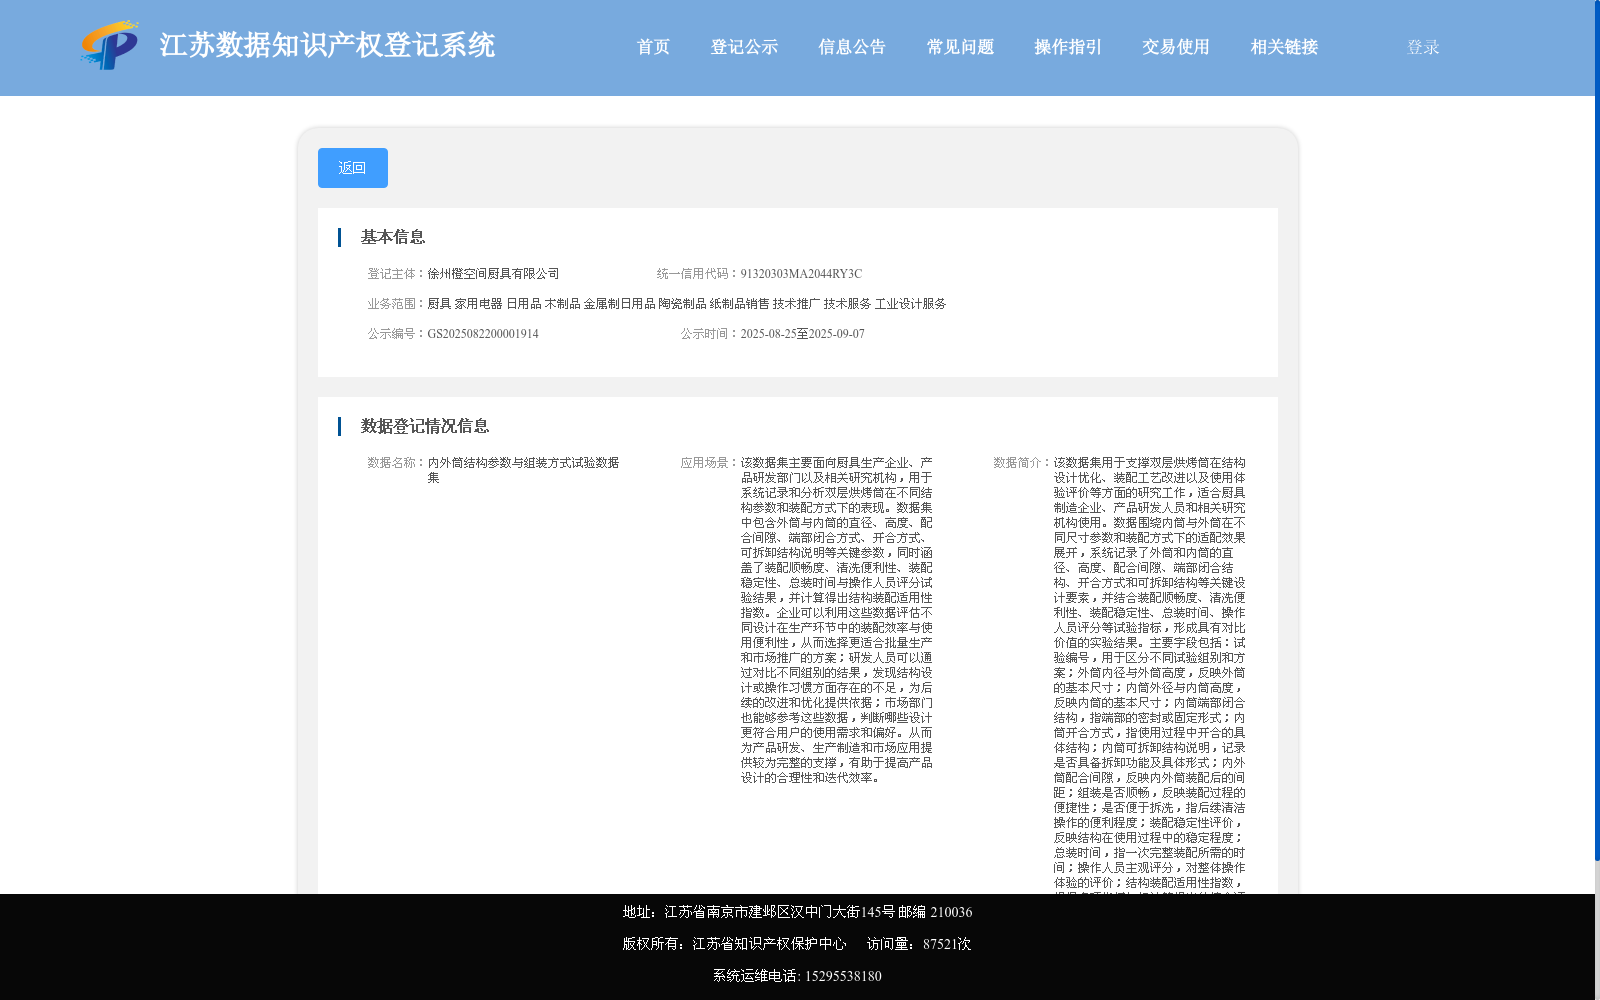Open the 首页 menu item
Viewport: 1600px width, 1000px height.
tap(653, 47)
